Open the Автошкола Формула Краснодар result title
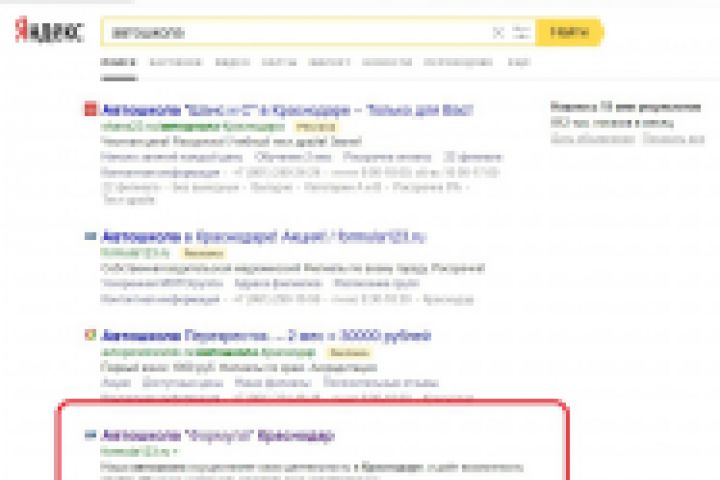This screenshot has height=480, width=720. [x=218, y=435]
